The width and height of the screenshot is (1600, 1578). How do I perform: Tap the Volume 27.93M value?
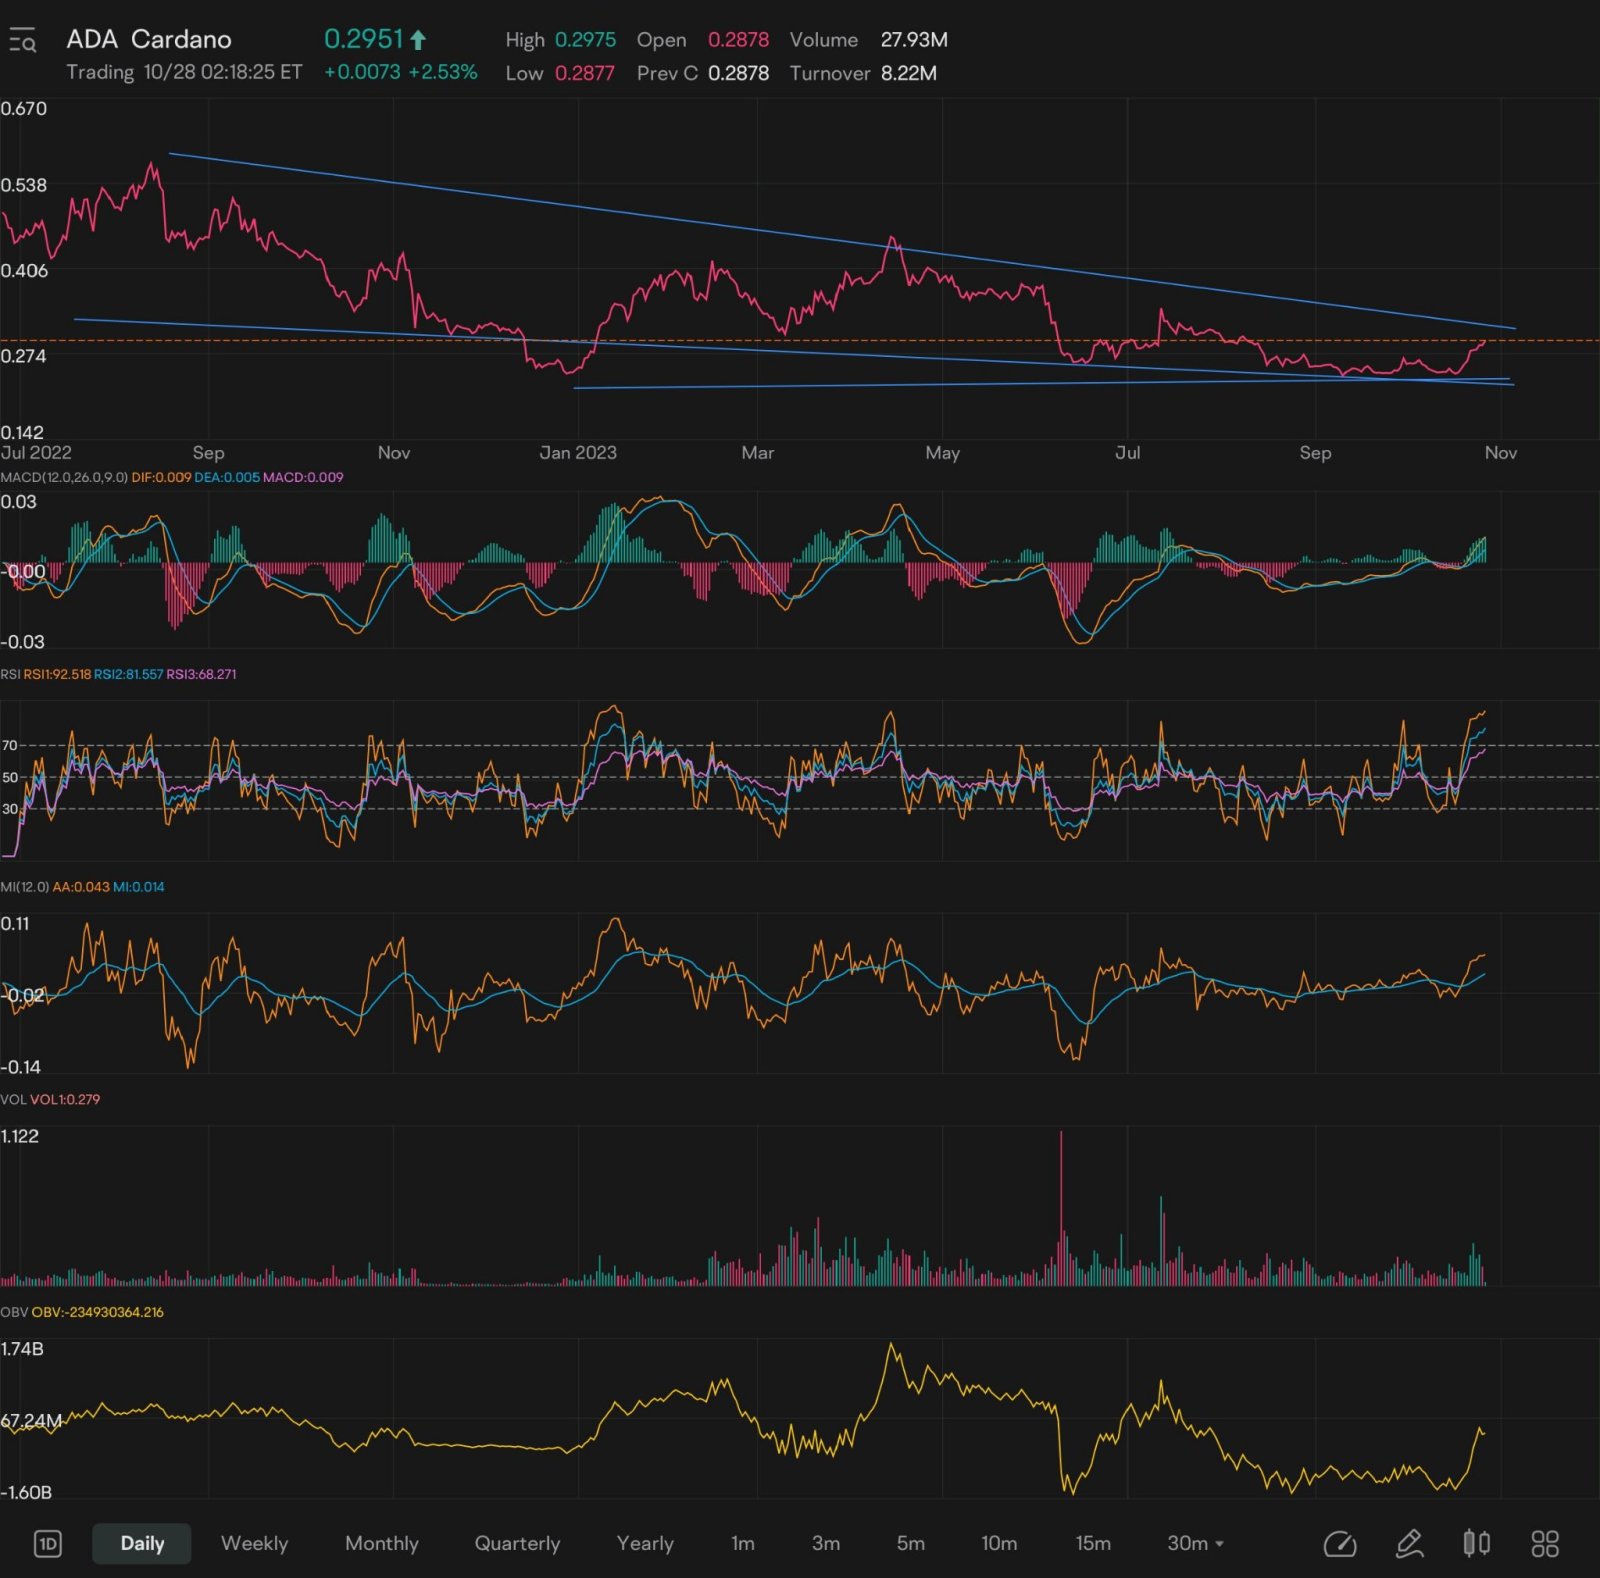point(914,40)
